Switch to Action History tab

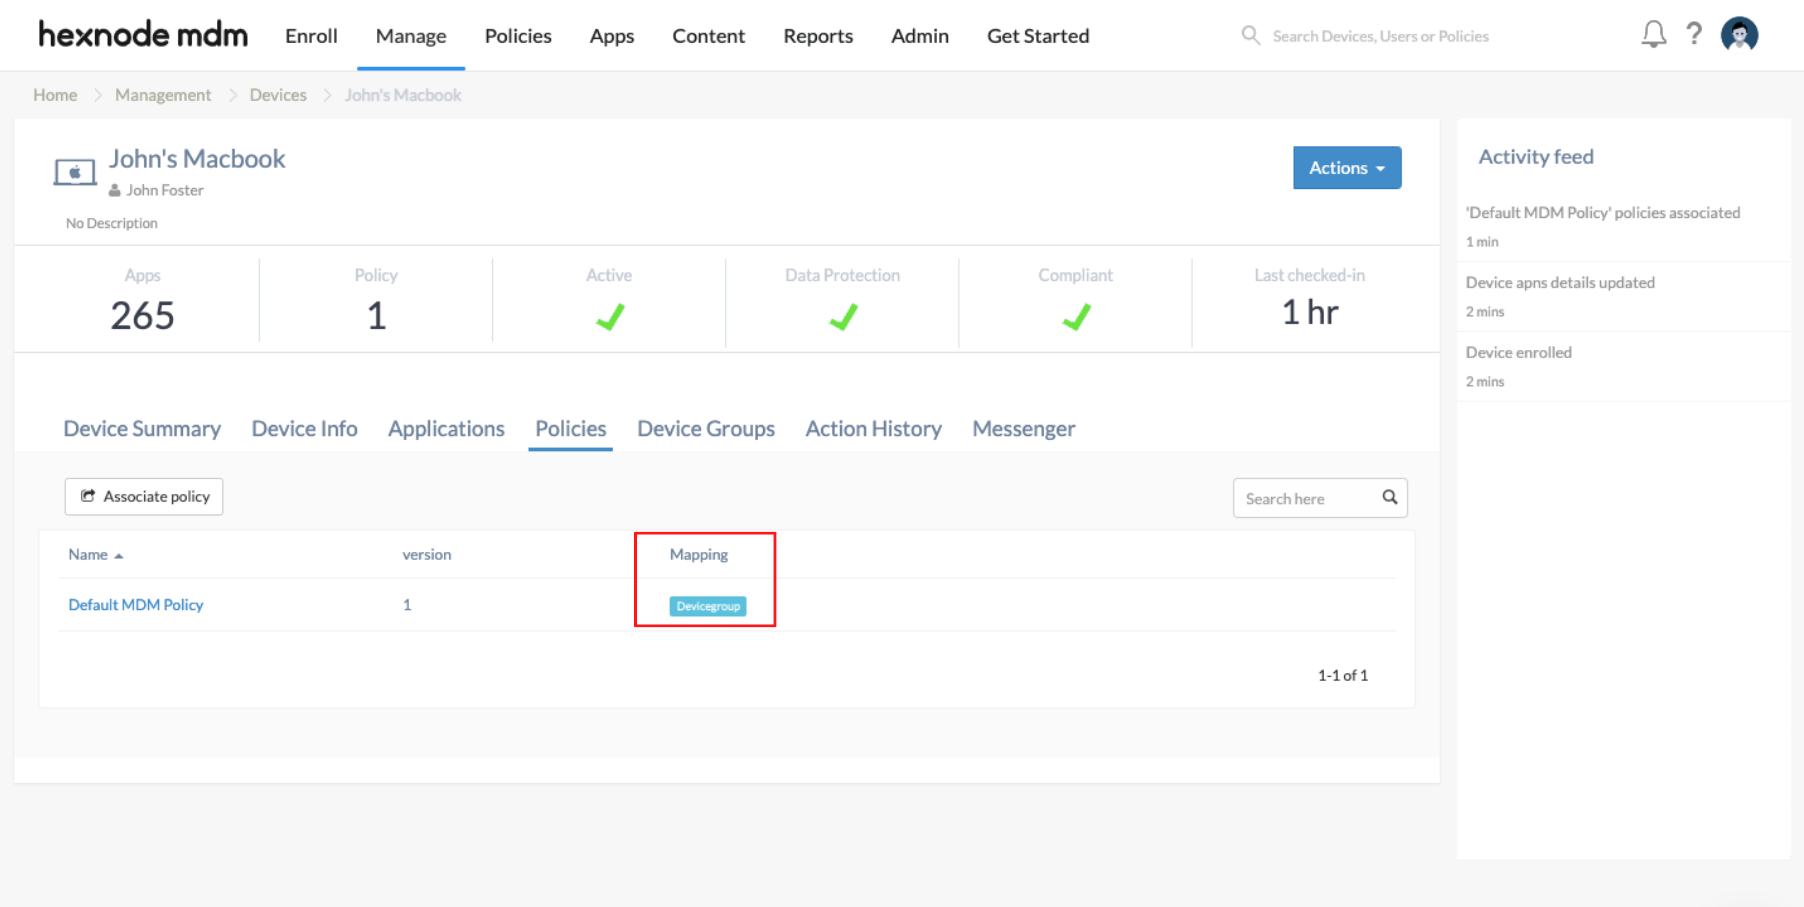[874, 428]
